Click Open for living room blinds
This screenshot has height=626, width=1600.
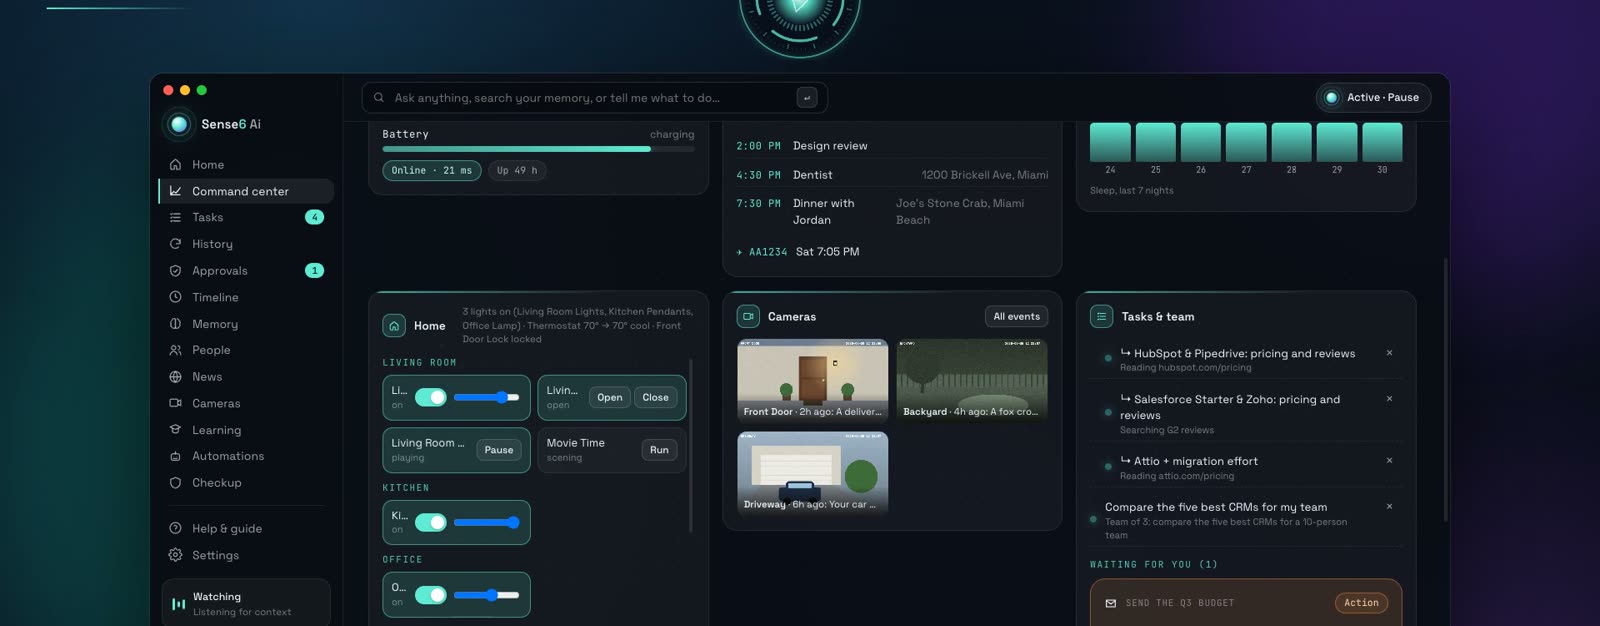coord(610,397)
